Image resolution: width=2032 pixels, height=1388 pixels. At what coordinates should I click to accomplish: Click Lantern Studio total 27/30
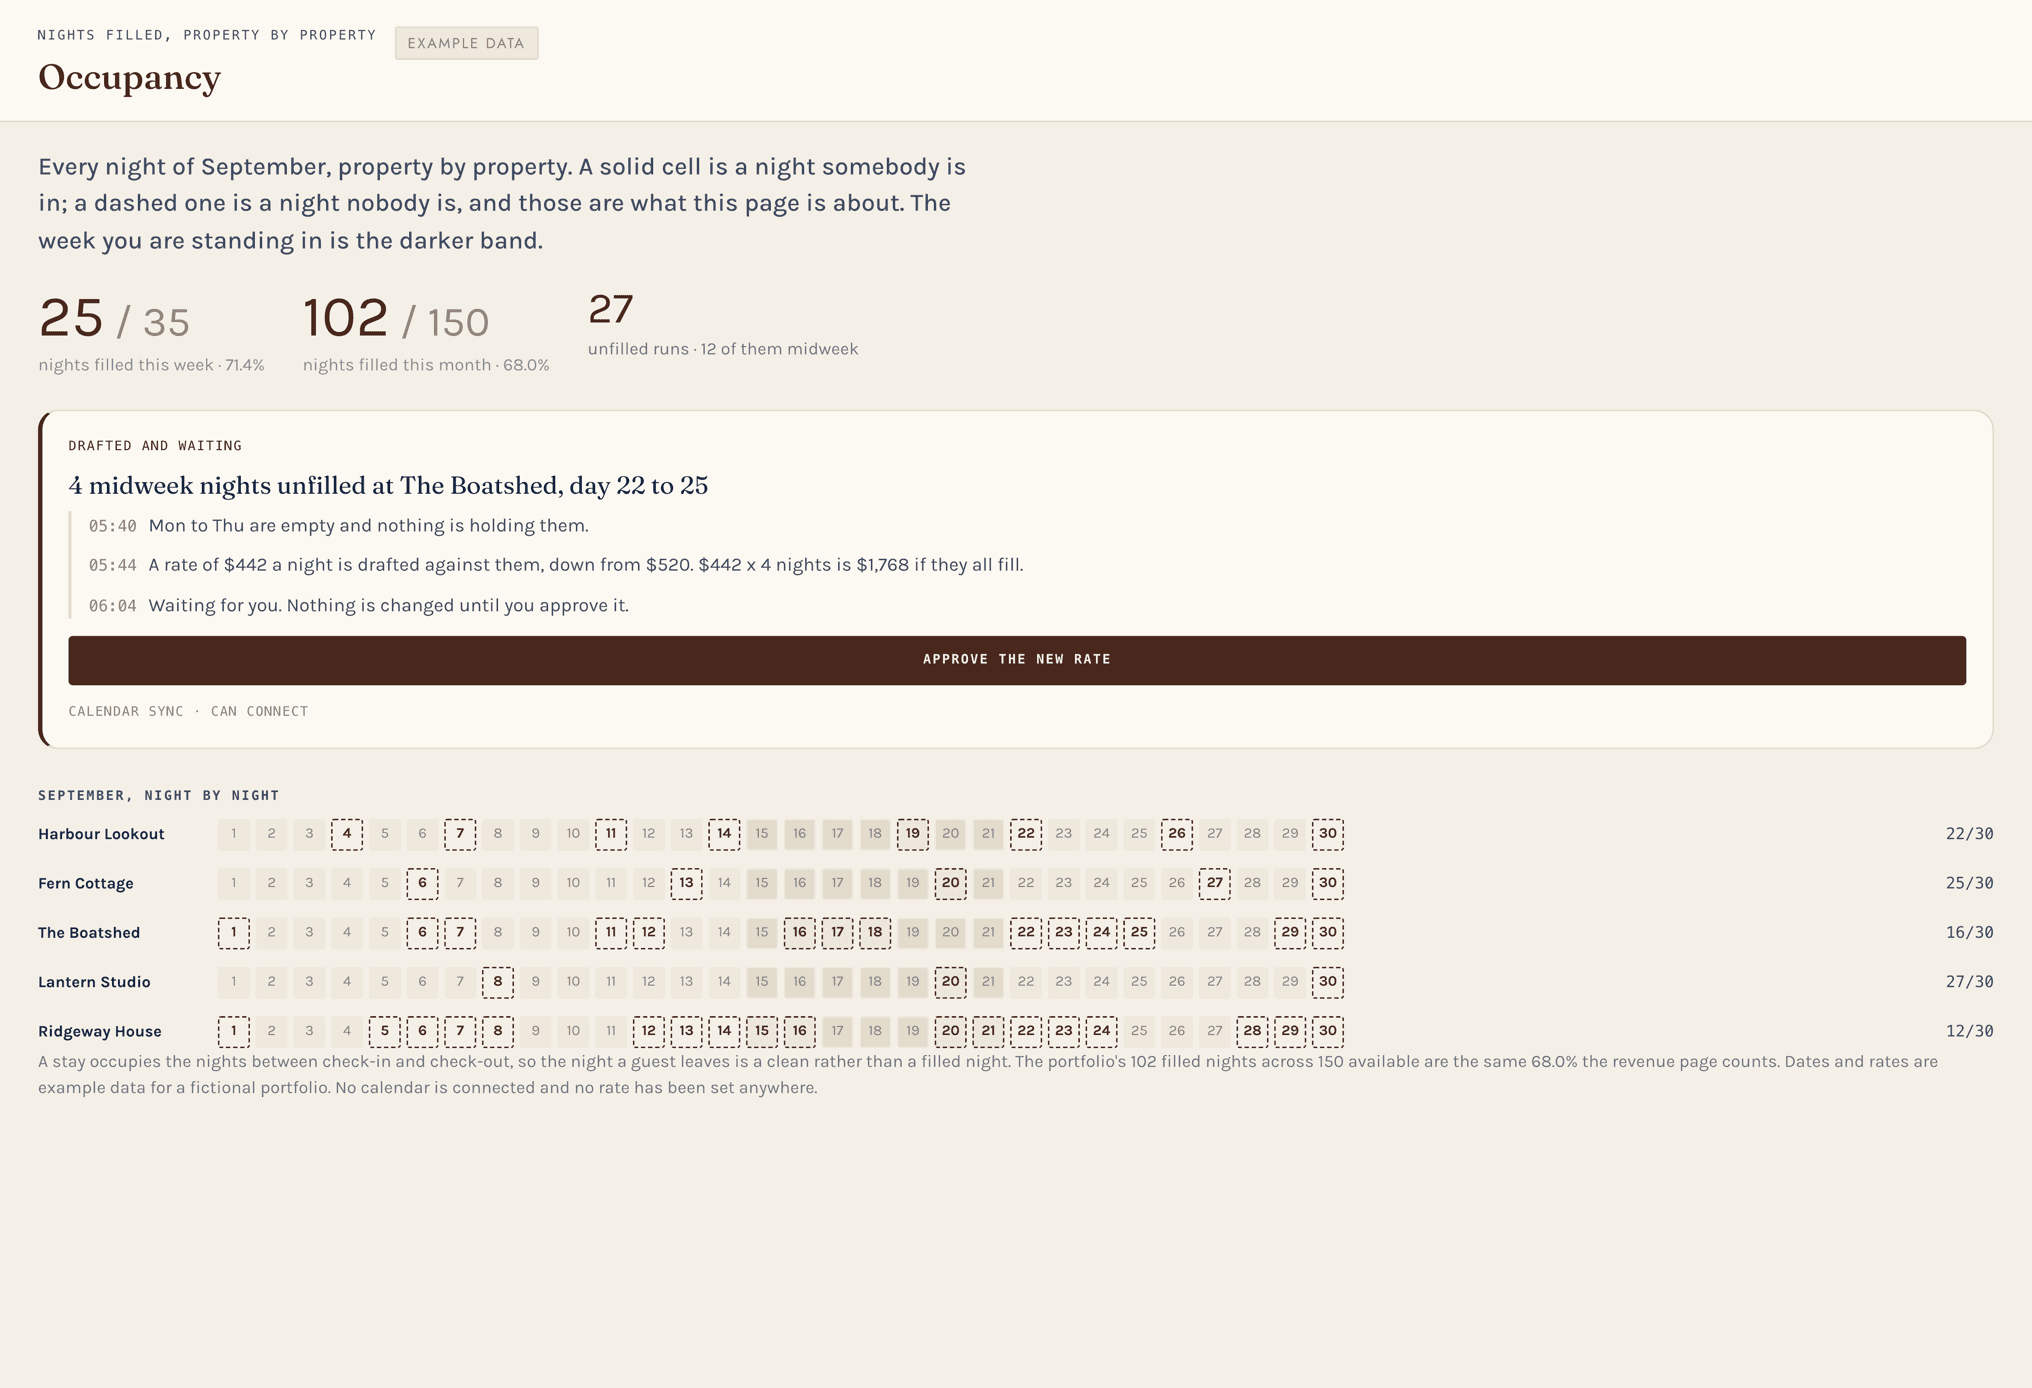1969,982
